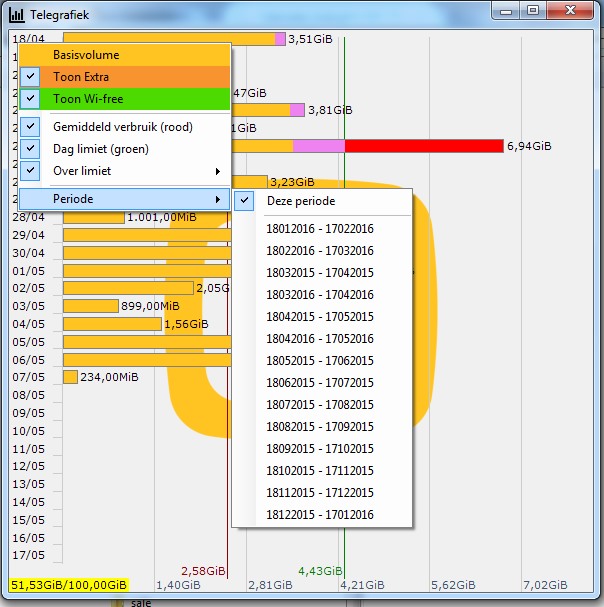Screen dimensions: 604x607
Task: Click the 3,51GiB usage label
Action: [310, 39]
